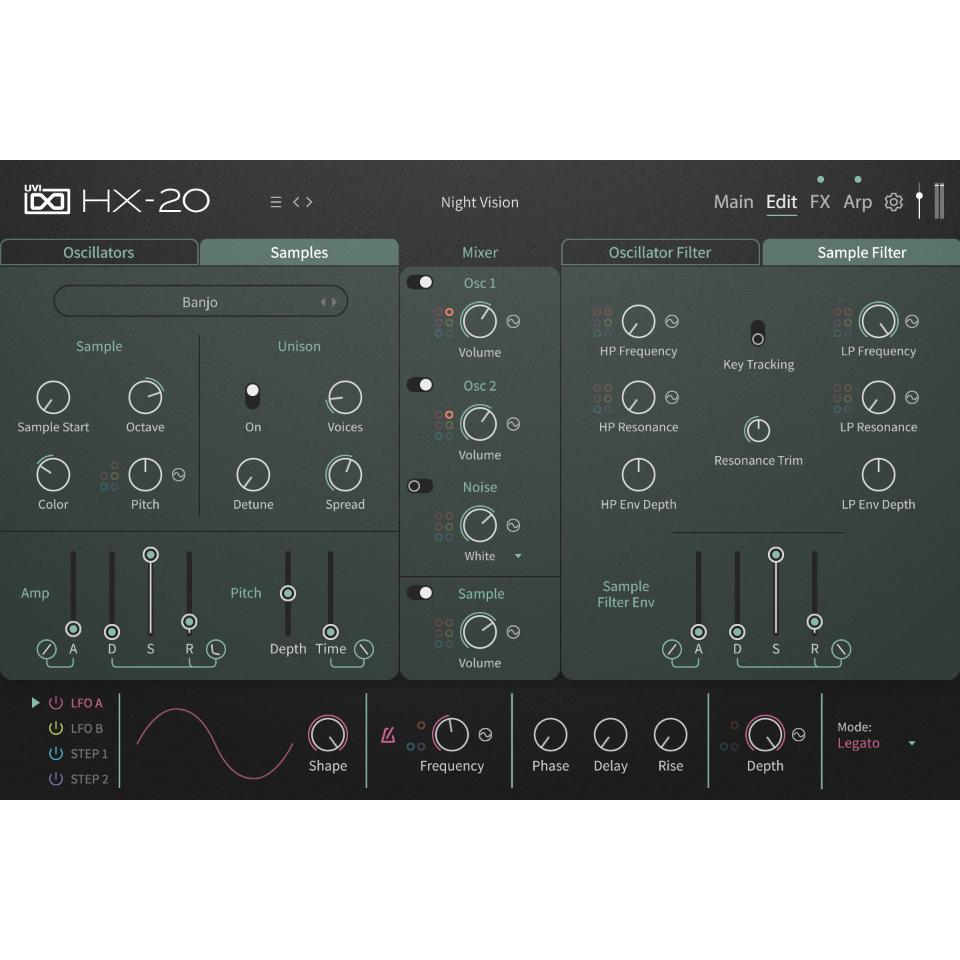Select the Samples tab

[299, 252]
